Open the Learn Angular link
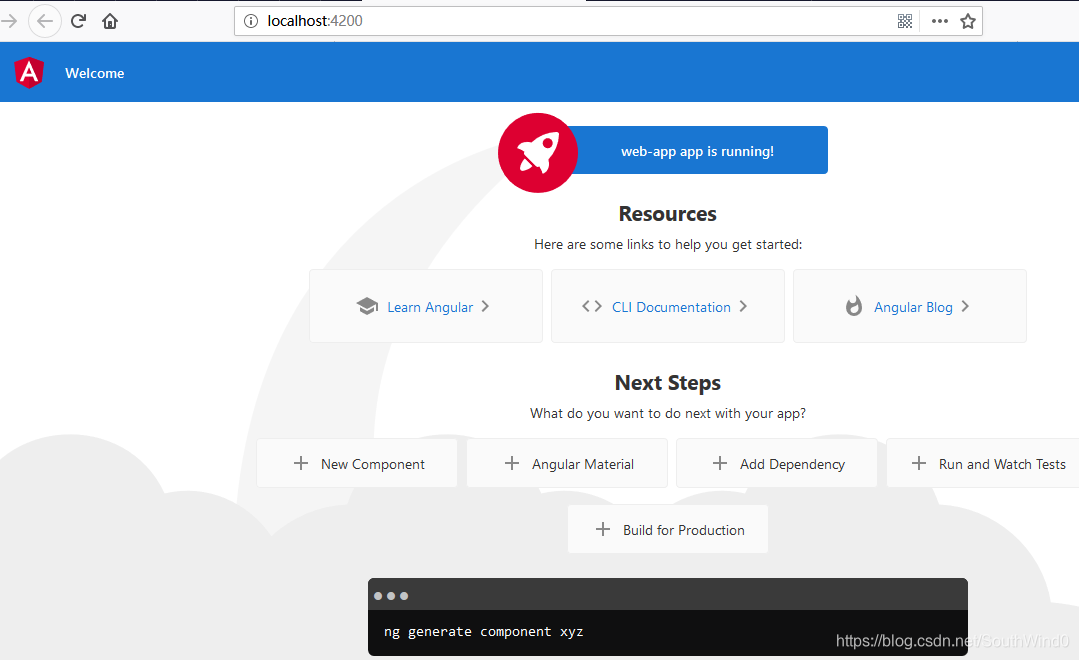 [430, 308]
